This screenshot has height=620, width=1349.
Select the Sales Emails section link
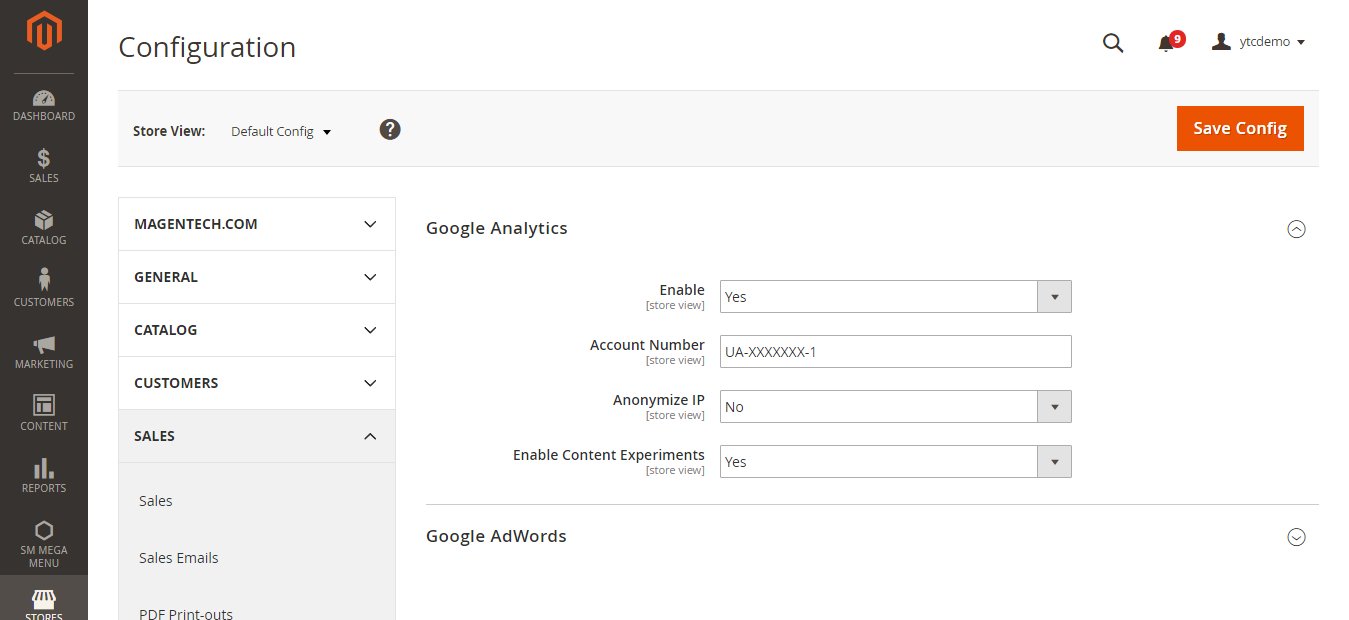click(x=179, y=558)
